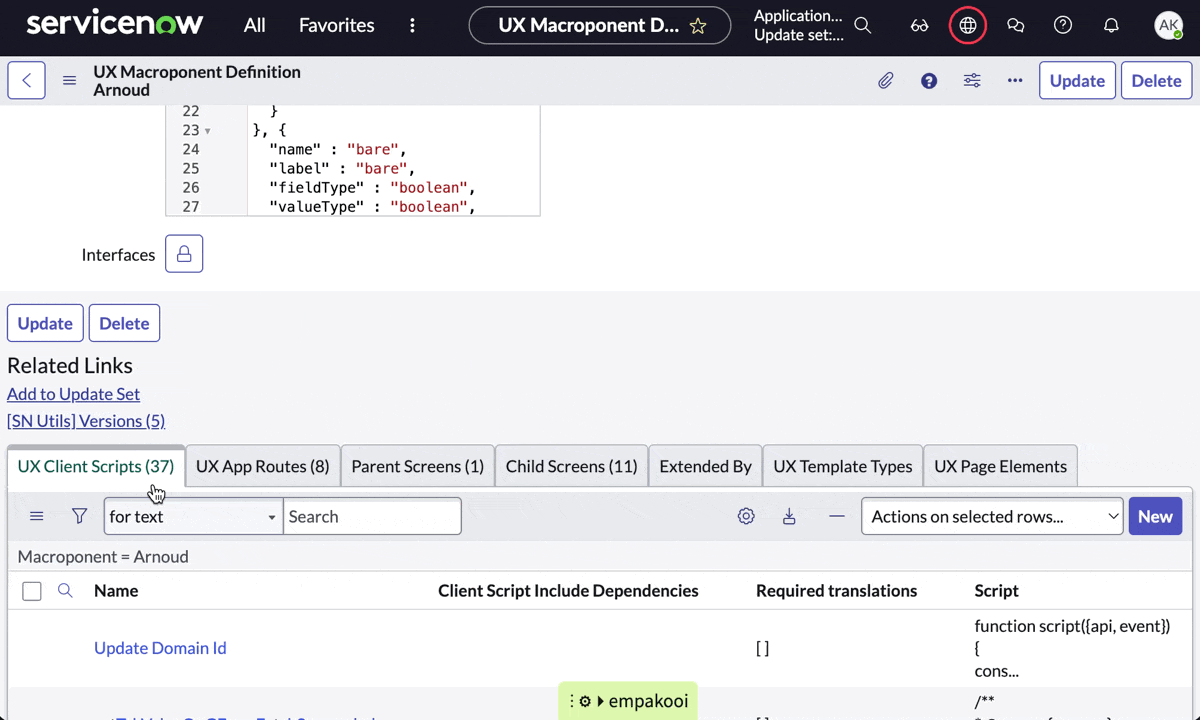Screen dimensions: 1200x720
Task: Open the notifications bell
Action: click(x=1111, y=25)
